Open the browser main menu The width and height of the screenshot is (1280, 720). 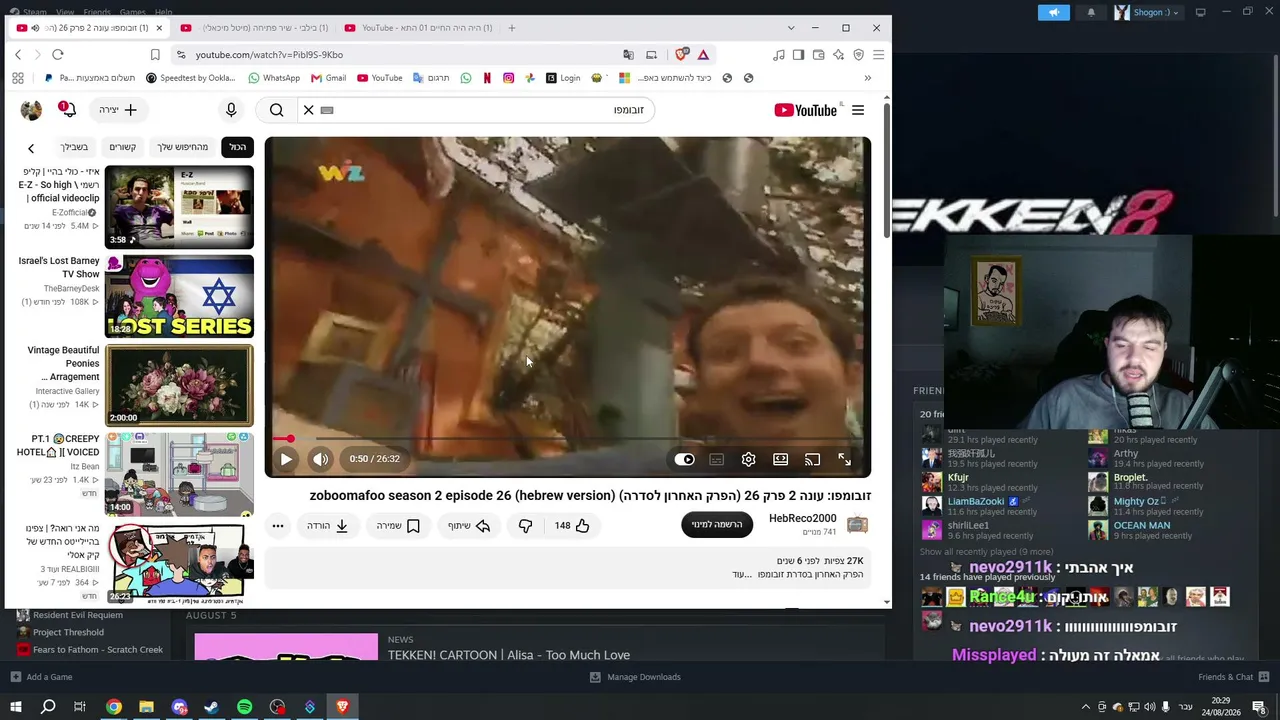point(878,55)
